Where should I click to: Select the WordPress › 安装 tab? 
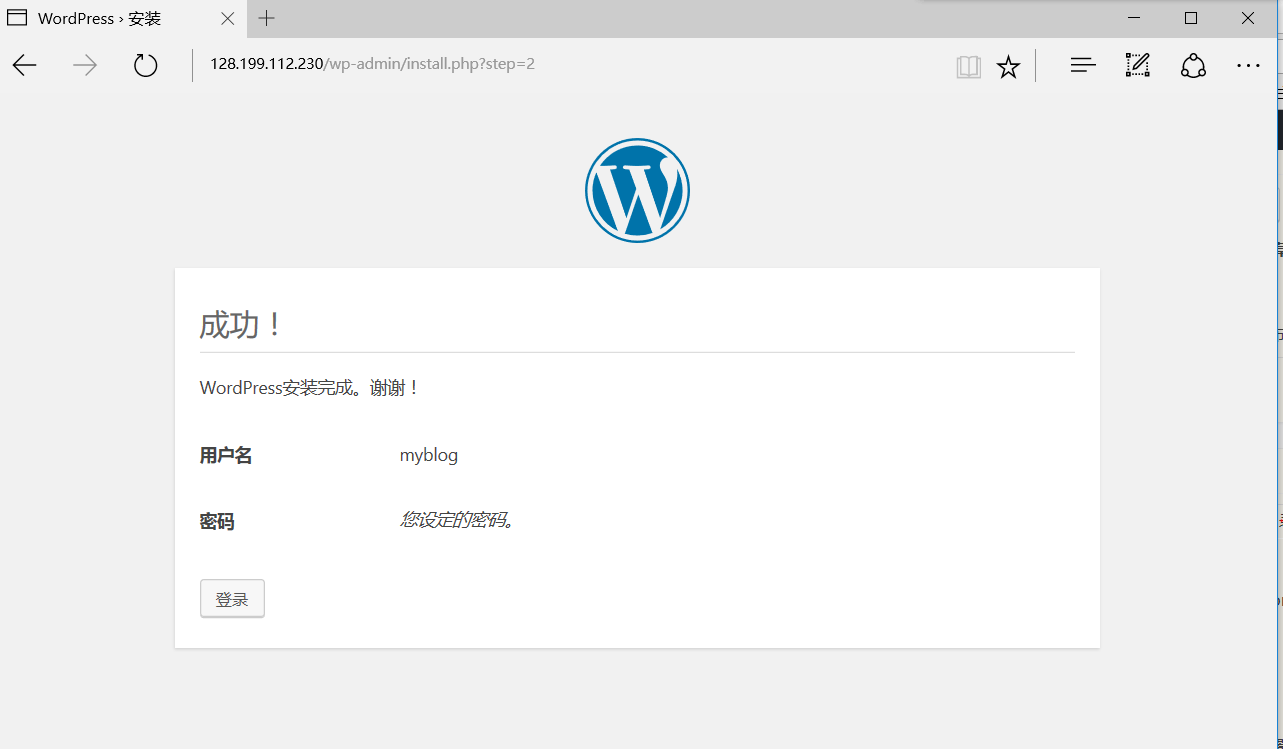(123, 18)
